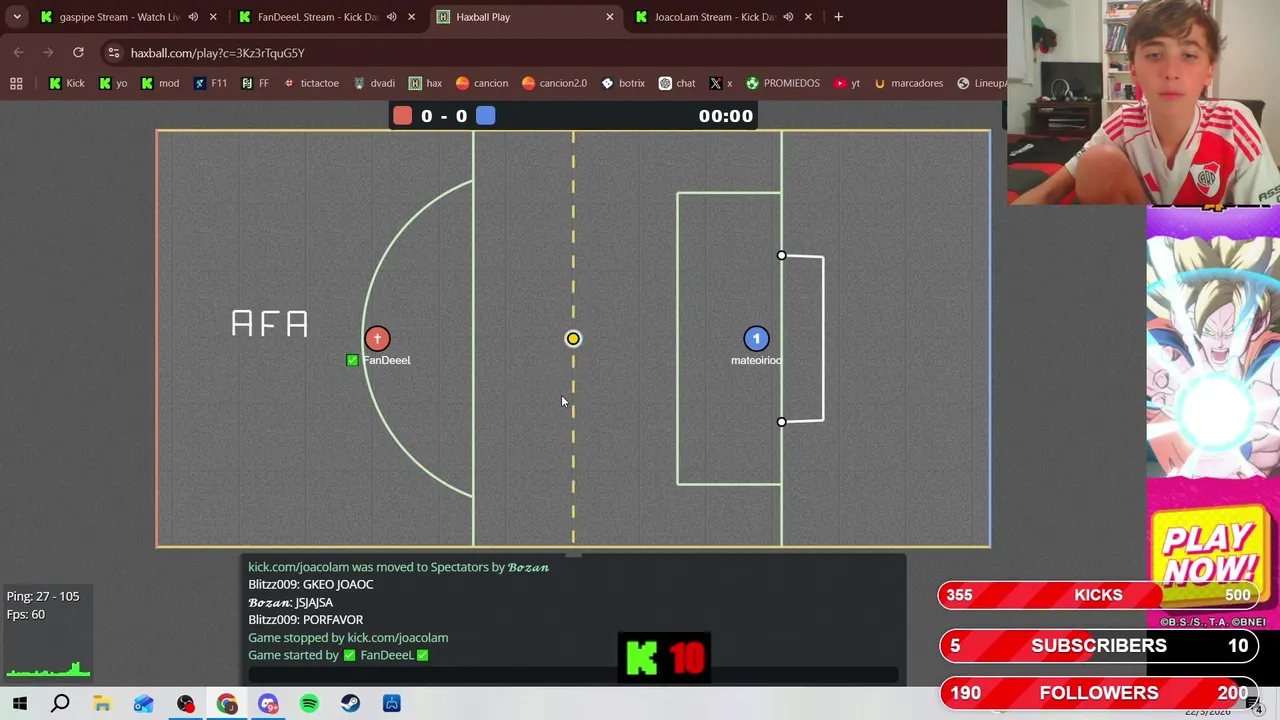1280x720 pixels.
Task: Open the Windows Start menu
Action: [x=20, y=704]
